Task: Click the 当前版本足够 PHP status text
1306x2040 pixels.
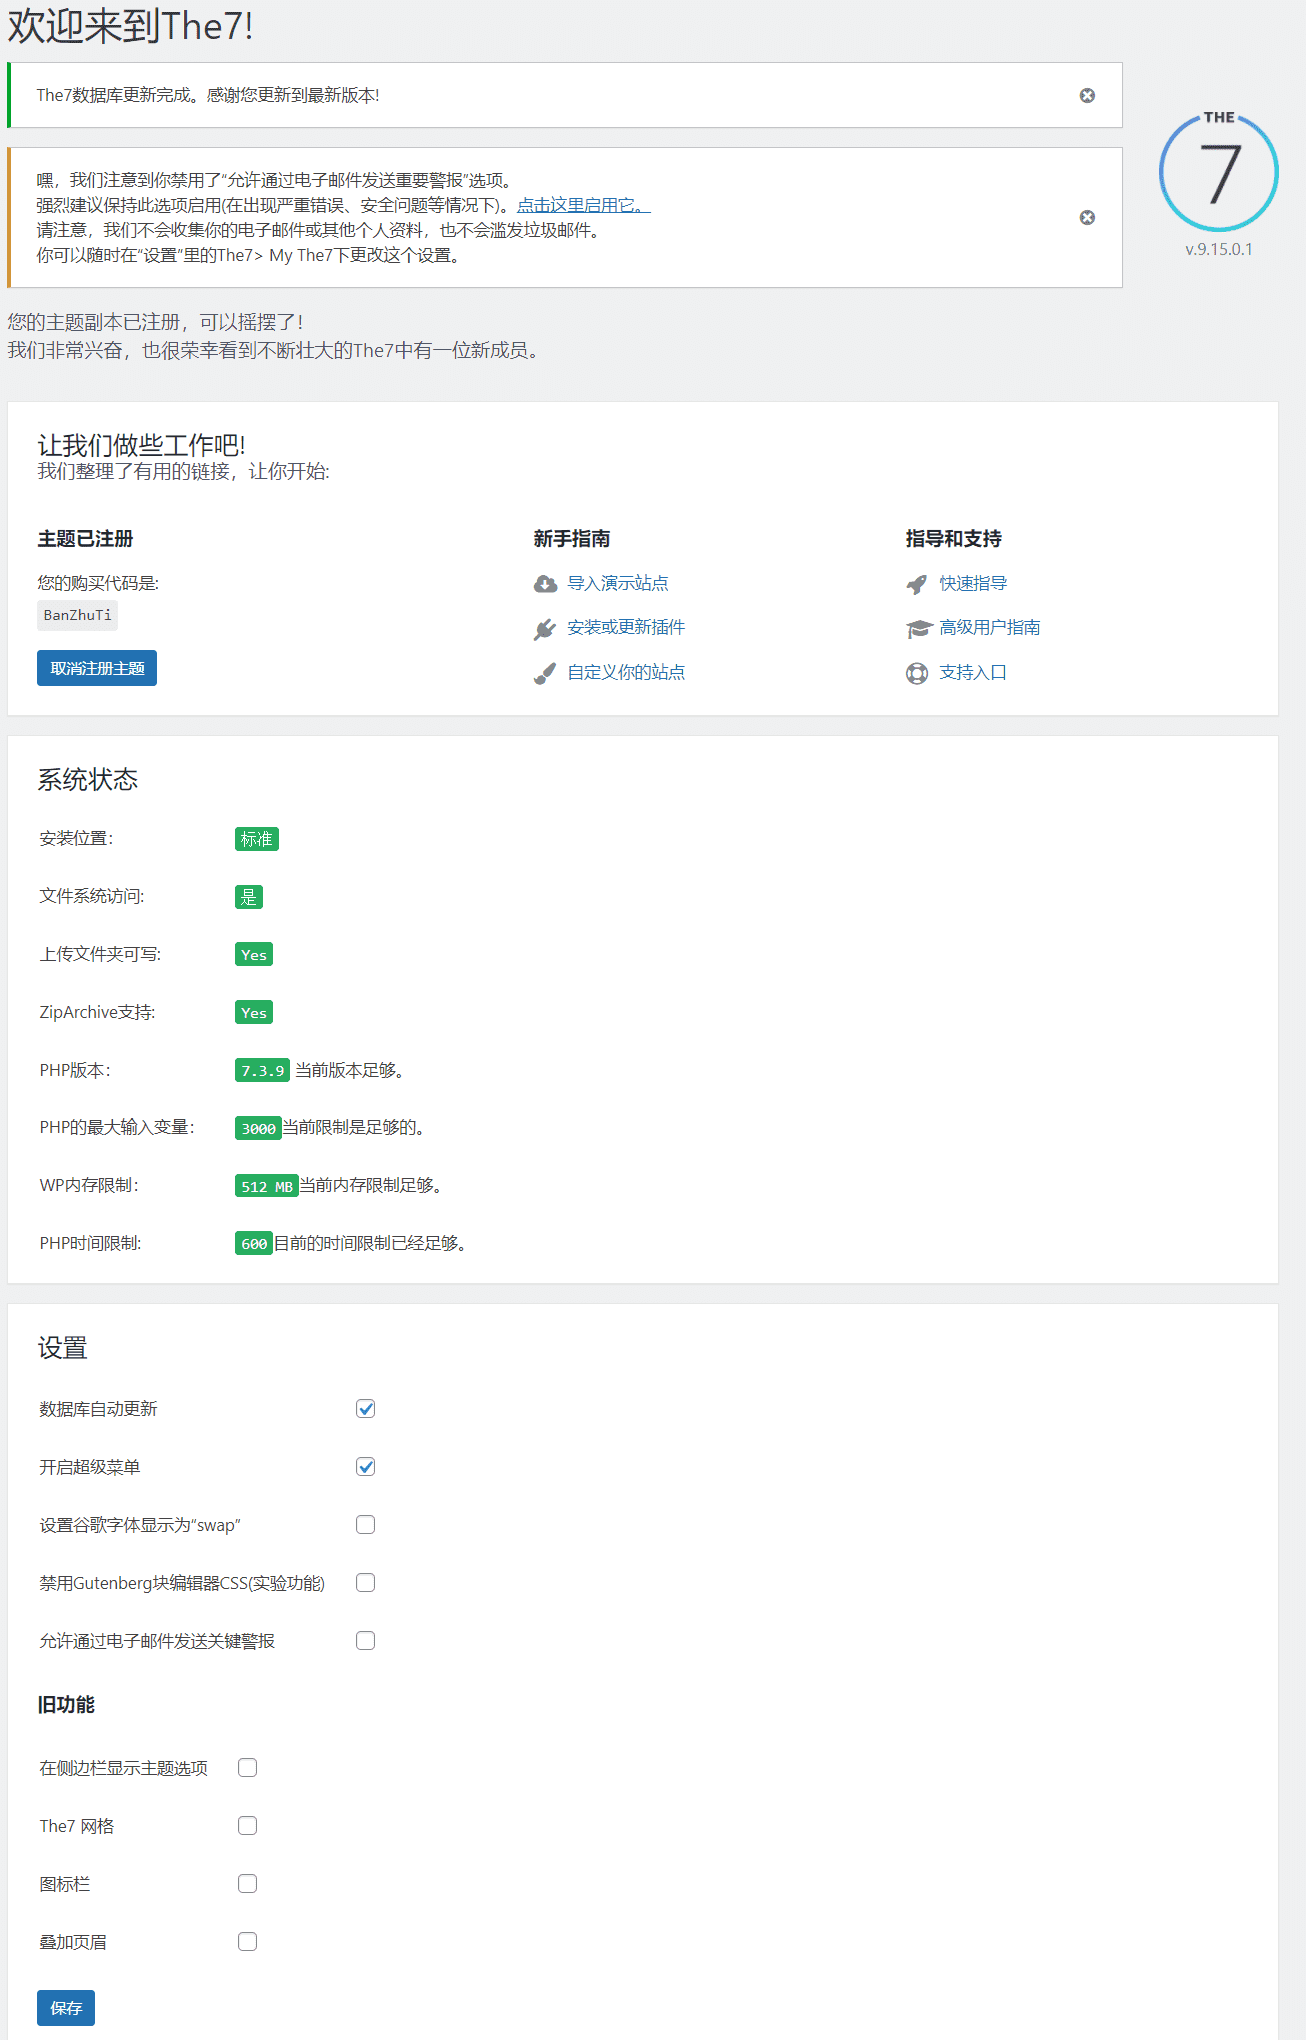Action: (x=349, y=1070)
